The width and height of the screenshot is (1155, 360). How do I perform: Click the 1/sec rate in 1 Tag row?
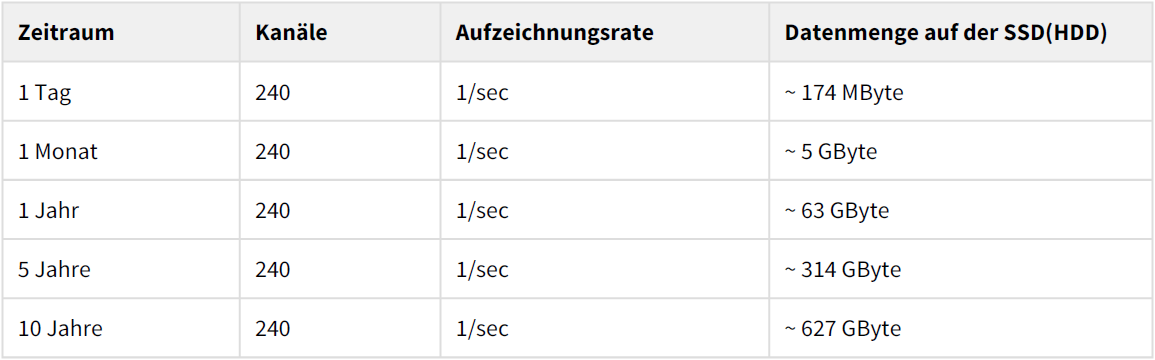click(482, 93)
